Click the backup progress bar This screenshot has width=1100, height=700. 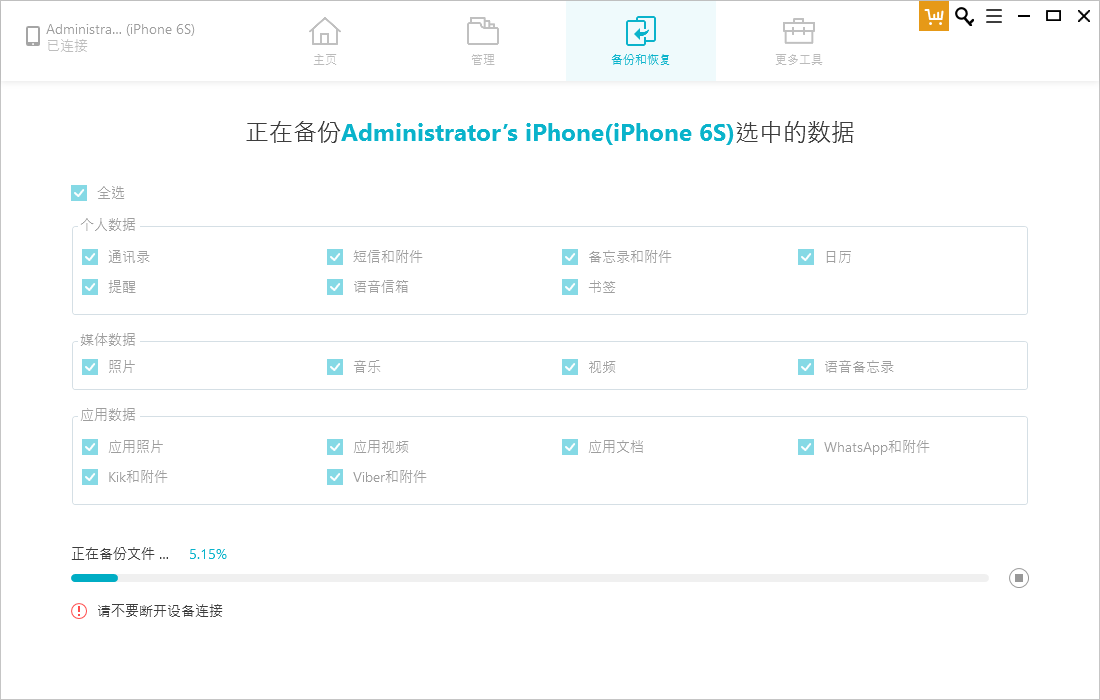pos(529,578)
